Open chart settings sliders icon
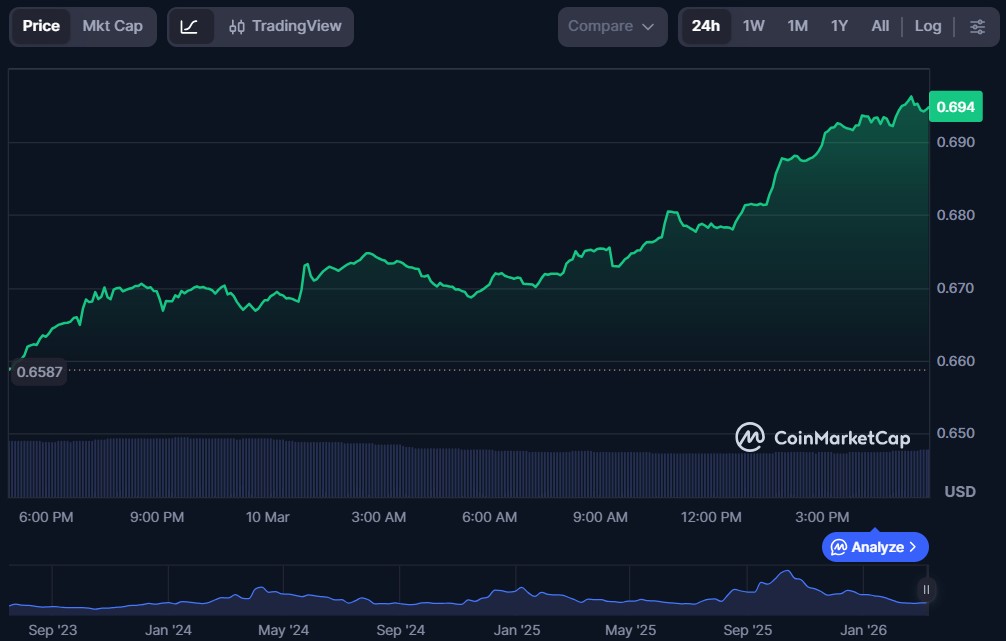The height and width of the screenshot is (641, 1006). [x=977, y=27]
